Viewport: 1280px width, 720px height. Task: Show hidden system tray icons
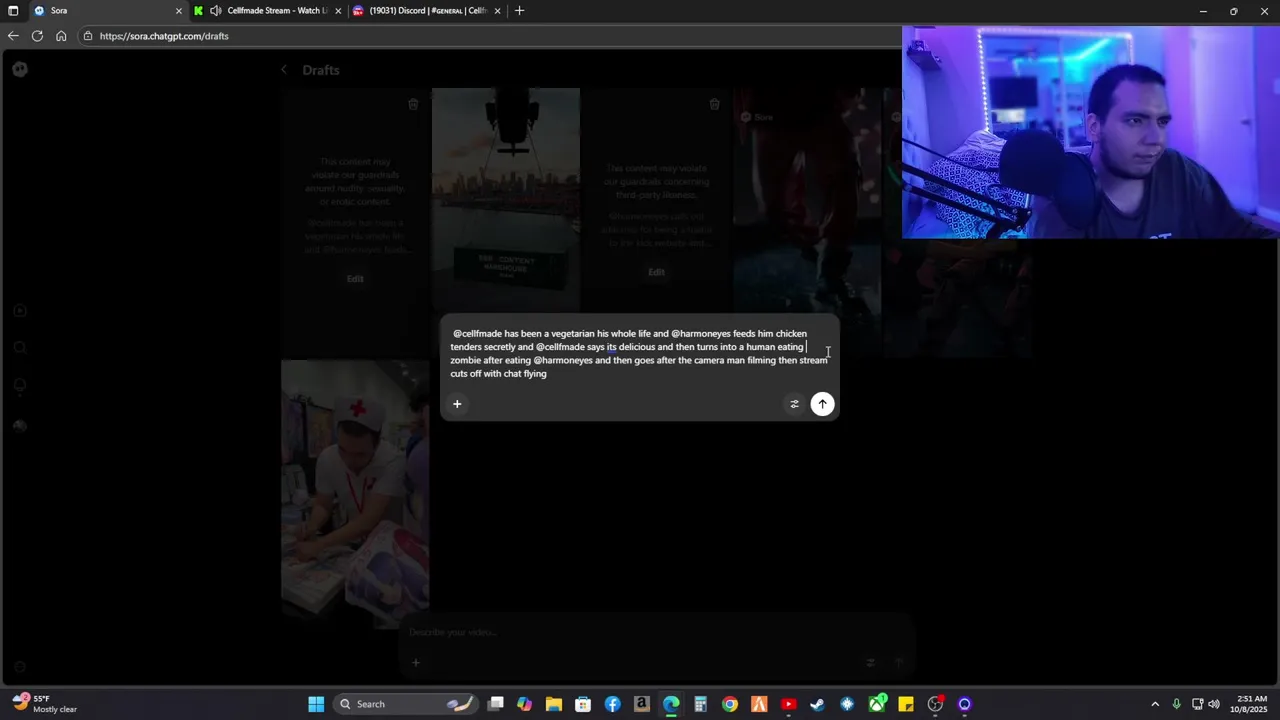pos(1155,704)
